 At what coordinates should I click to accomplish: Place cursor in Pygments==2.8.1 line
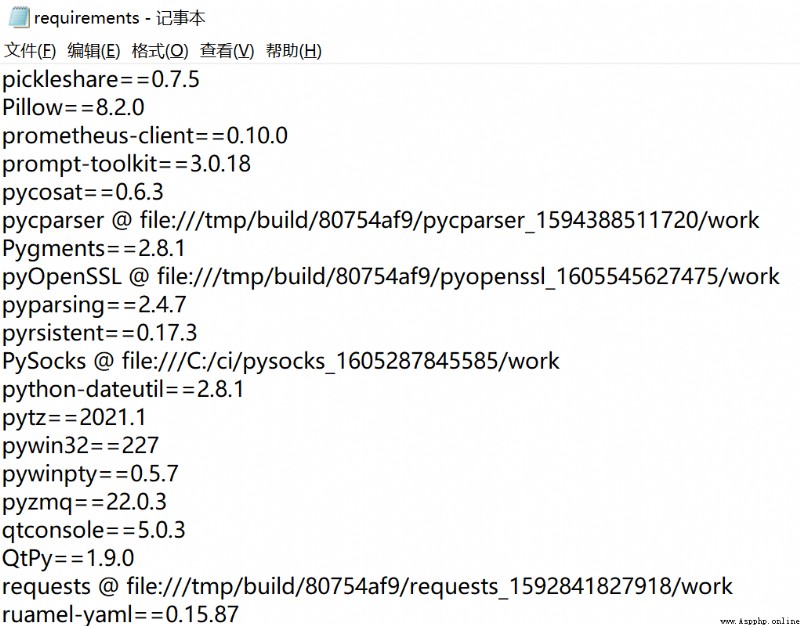(x=93, y=248)
